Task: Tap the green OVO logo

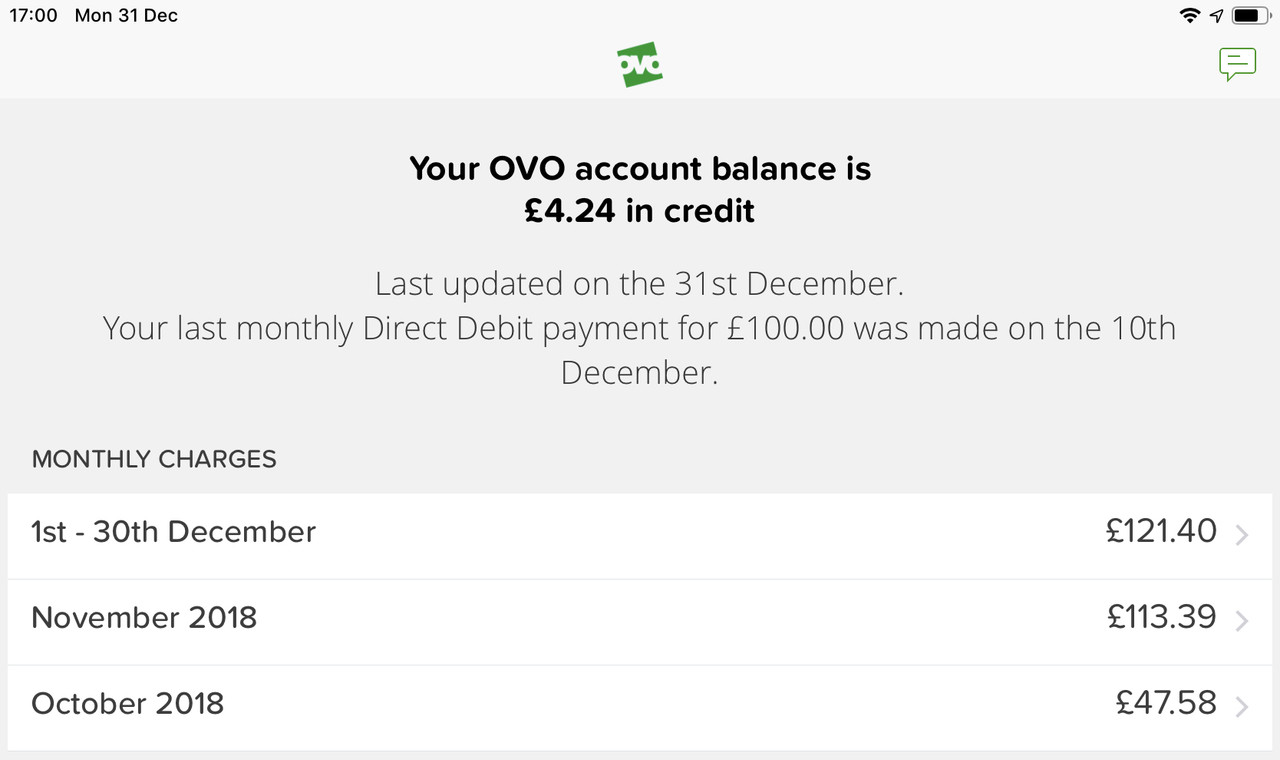Action: coord(640,65)
